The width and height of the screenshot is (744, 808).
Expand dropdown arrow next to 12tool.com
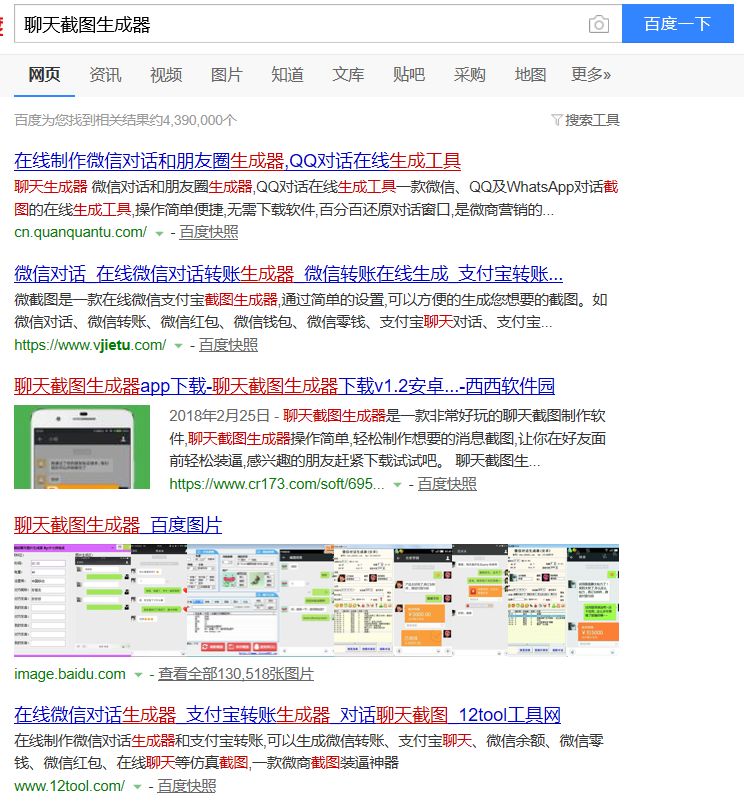click(x=137, y=787)
